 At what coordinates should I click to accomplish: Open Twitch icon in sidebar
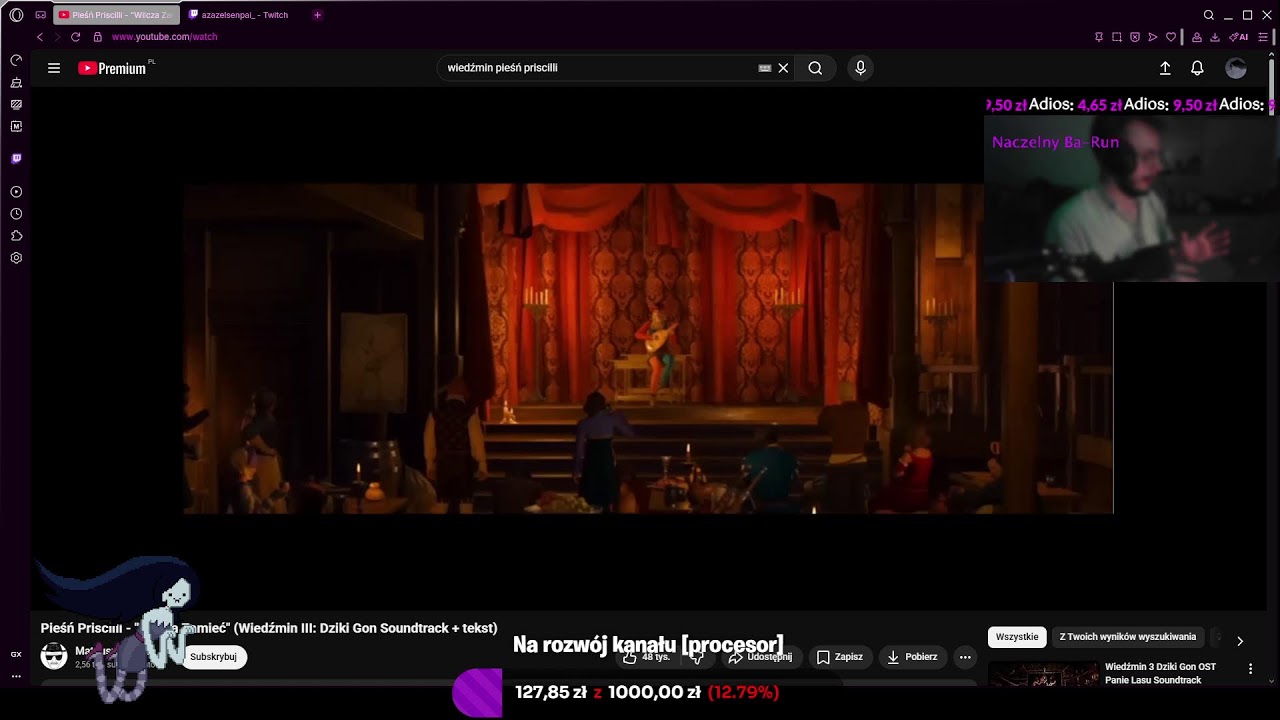point(16,158)
